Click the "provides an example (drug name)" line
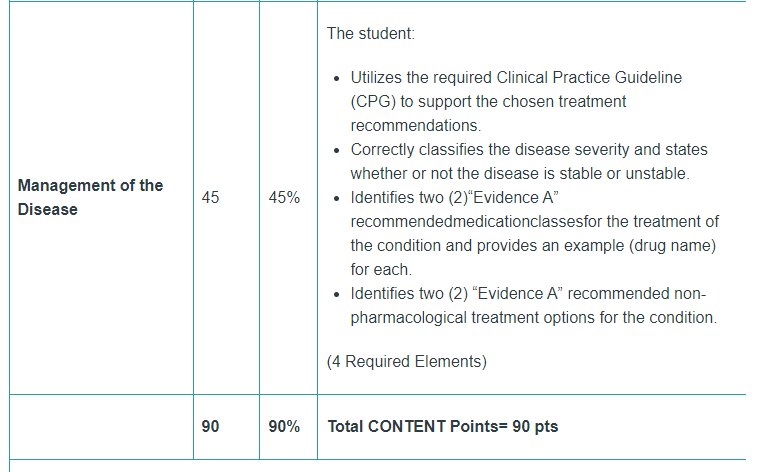Screen dimensions: 780x472 (533, 245)
